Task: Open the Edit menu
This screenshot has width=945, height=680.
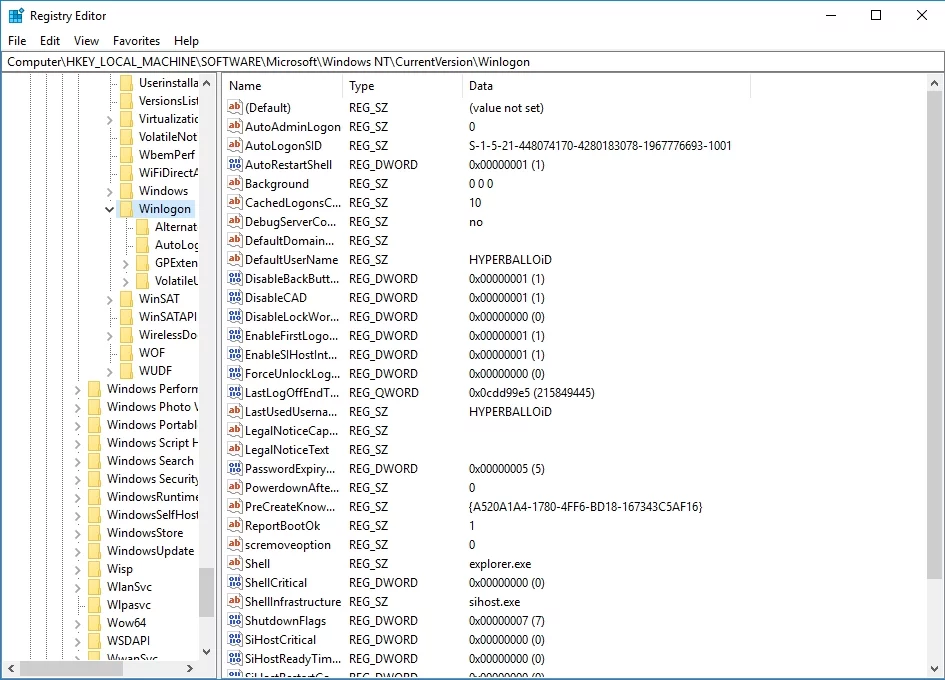Action: [50, 41]
